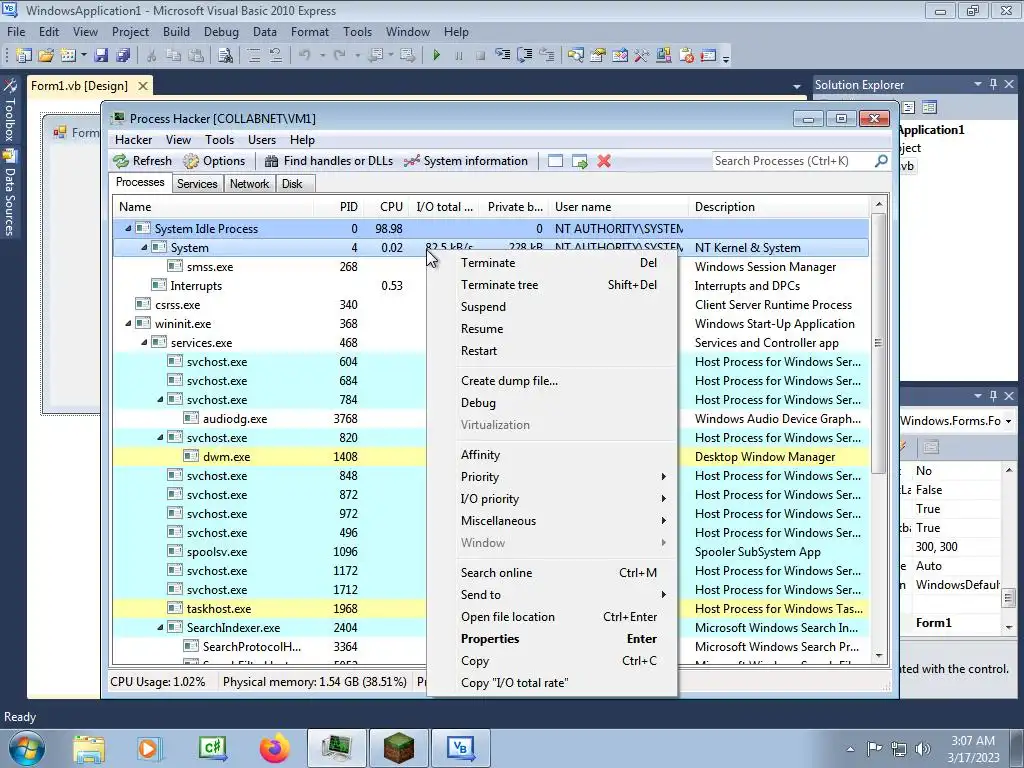1024x768 pixels.
Task: Click the Error List icon in VB toolbar
Action: [686, 56]
